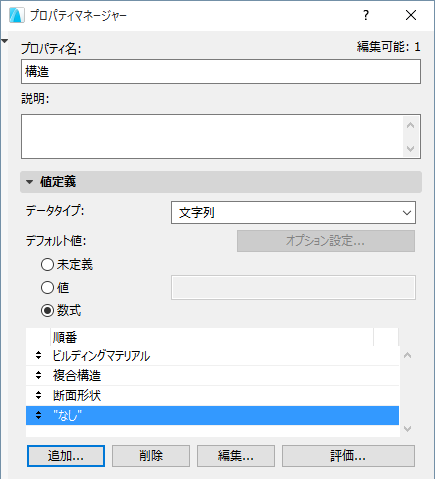This screenshot has width=435, height=479.
Task: Click reorder handle of 断面形状 row
Action: (x=39, y=395)
